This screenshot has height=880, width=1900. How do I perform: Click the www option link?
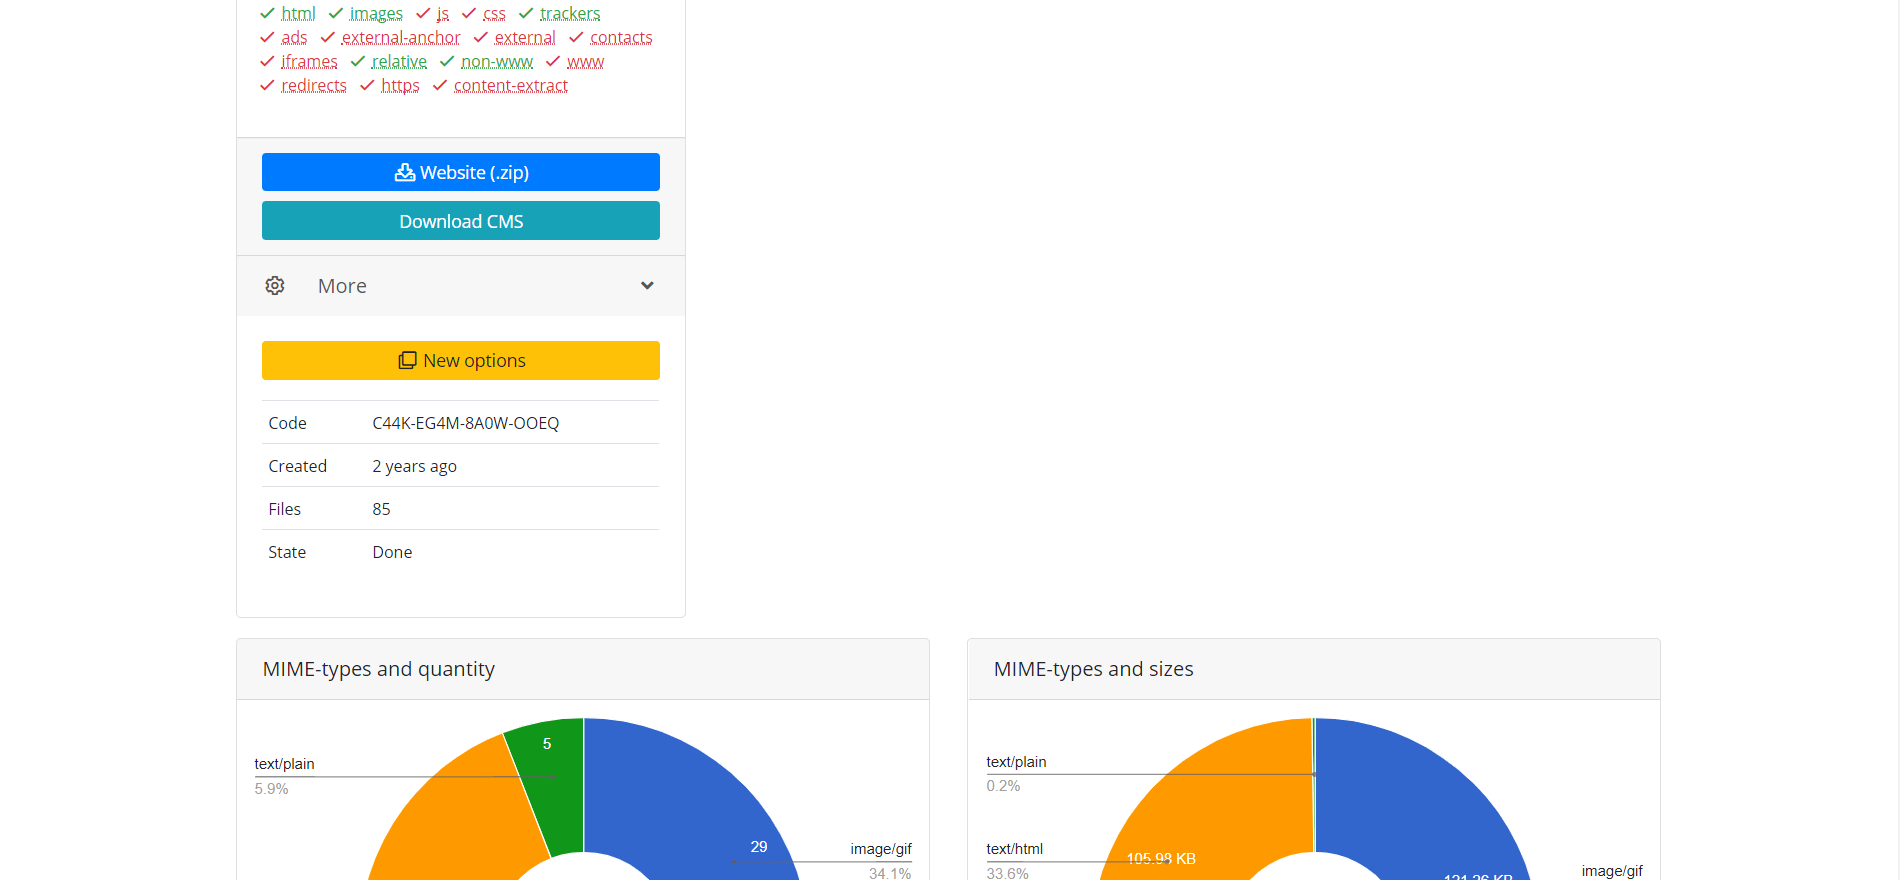pos(585,61)
